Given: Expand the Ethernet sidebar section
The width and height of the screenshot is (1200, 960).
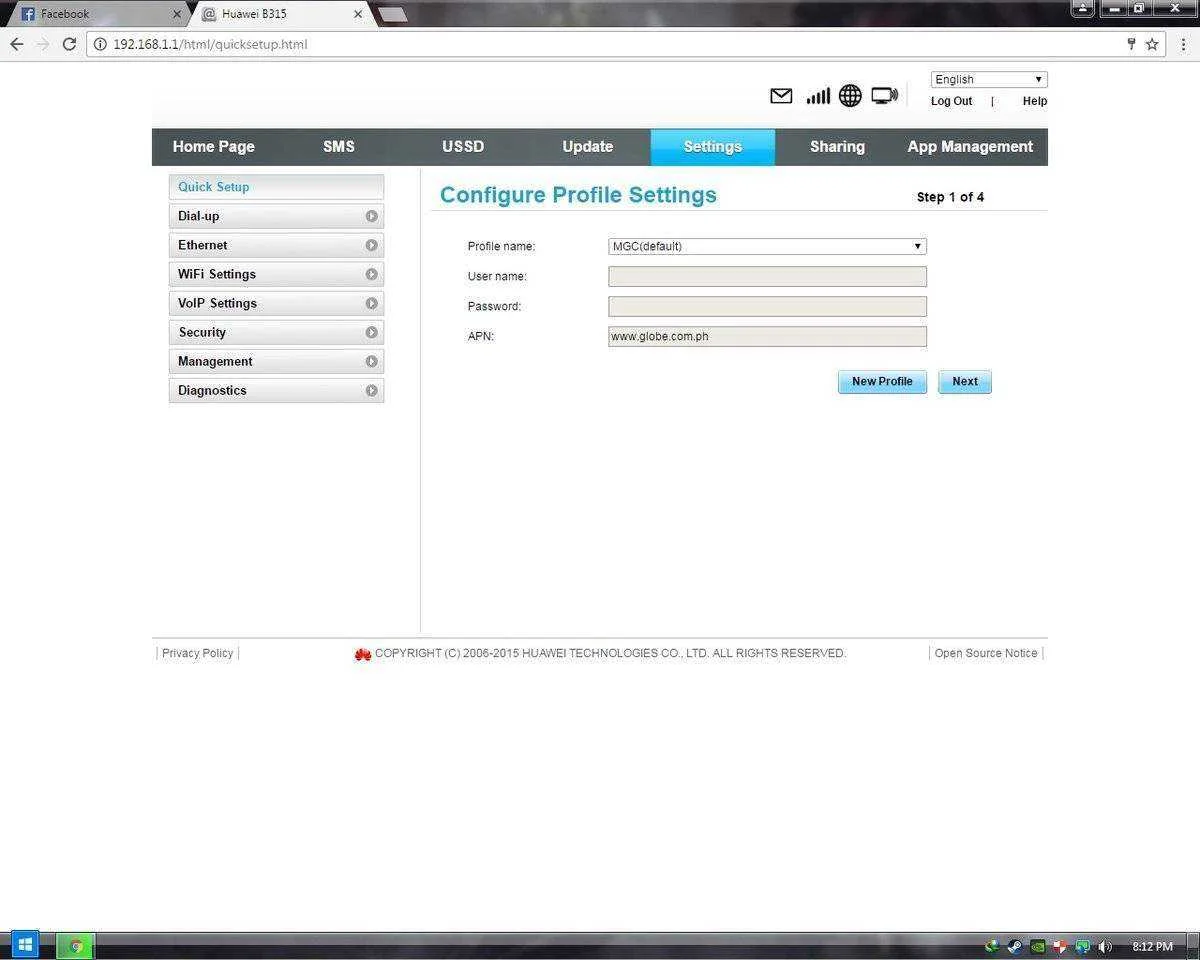Looking at the screenshot, I should [276, 245].
